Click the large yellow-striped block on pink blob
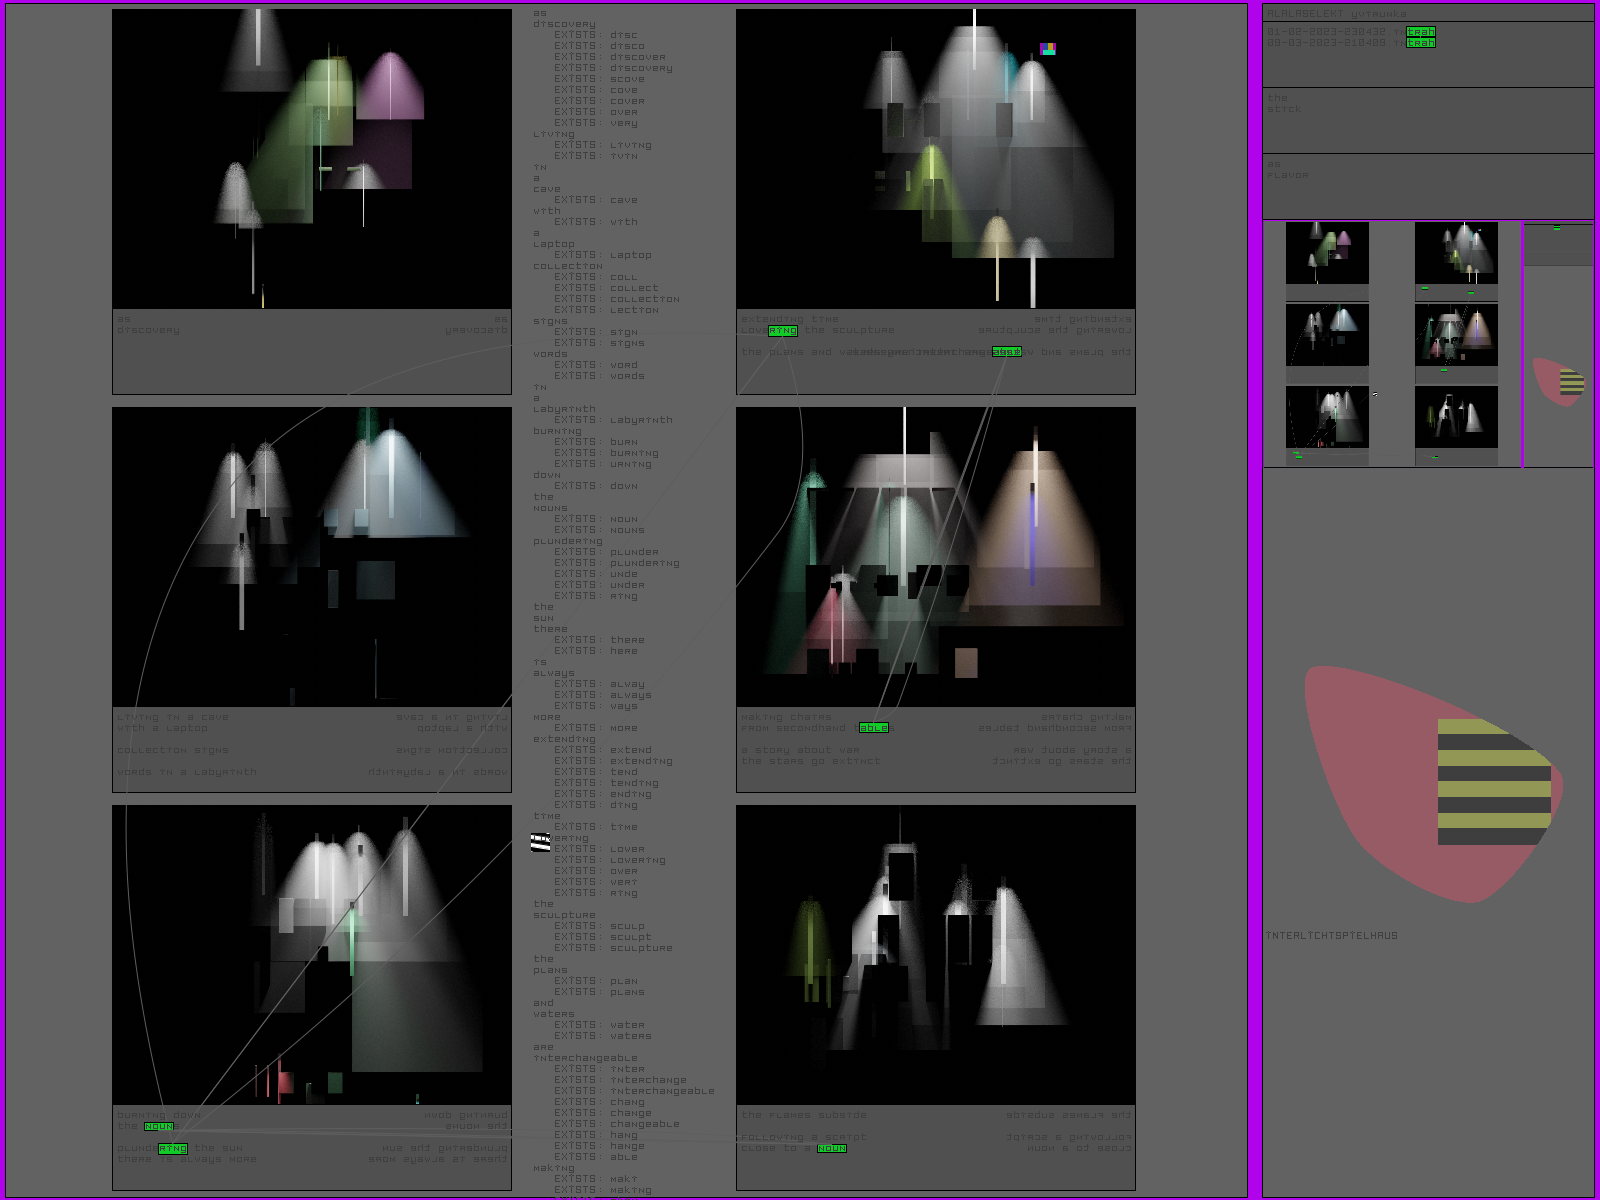The width and height of the screenshot is (1600, 1200). coord(1493,782)
